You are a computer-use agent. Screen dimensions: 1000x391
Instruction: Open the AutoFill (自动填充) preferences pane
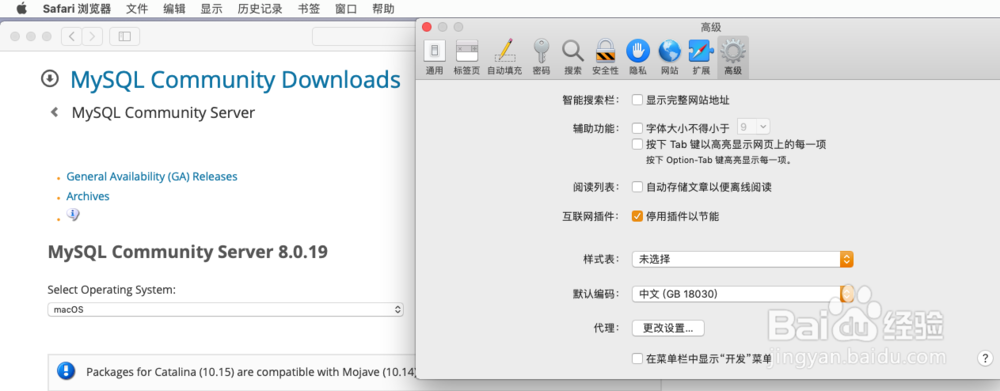[504, 57]
